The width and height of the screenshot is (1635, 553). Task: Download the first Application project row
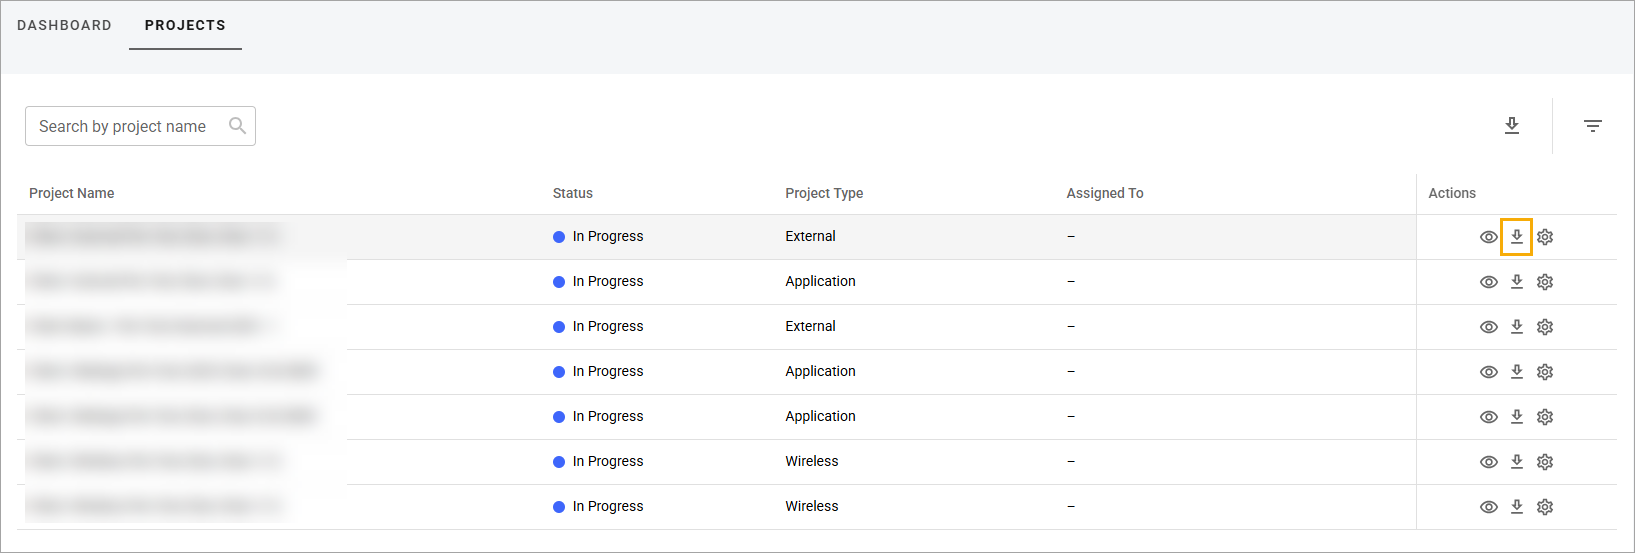point(1517,282)
